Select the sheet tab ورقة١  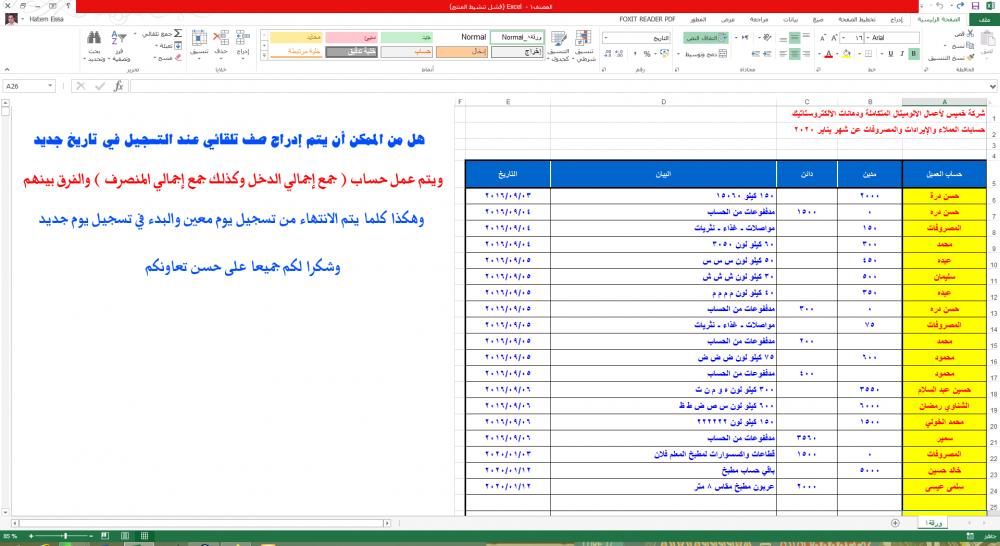click(933, 523)
